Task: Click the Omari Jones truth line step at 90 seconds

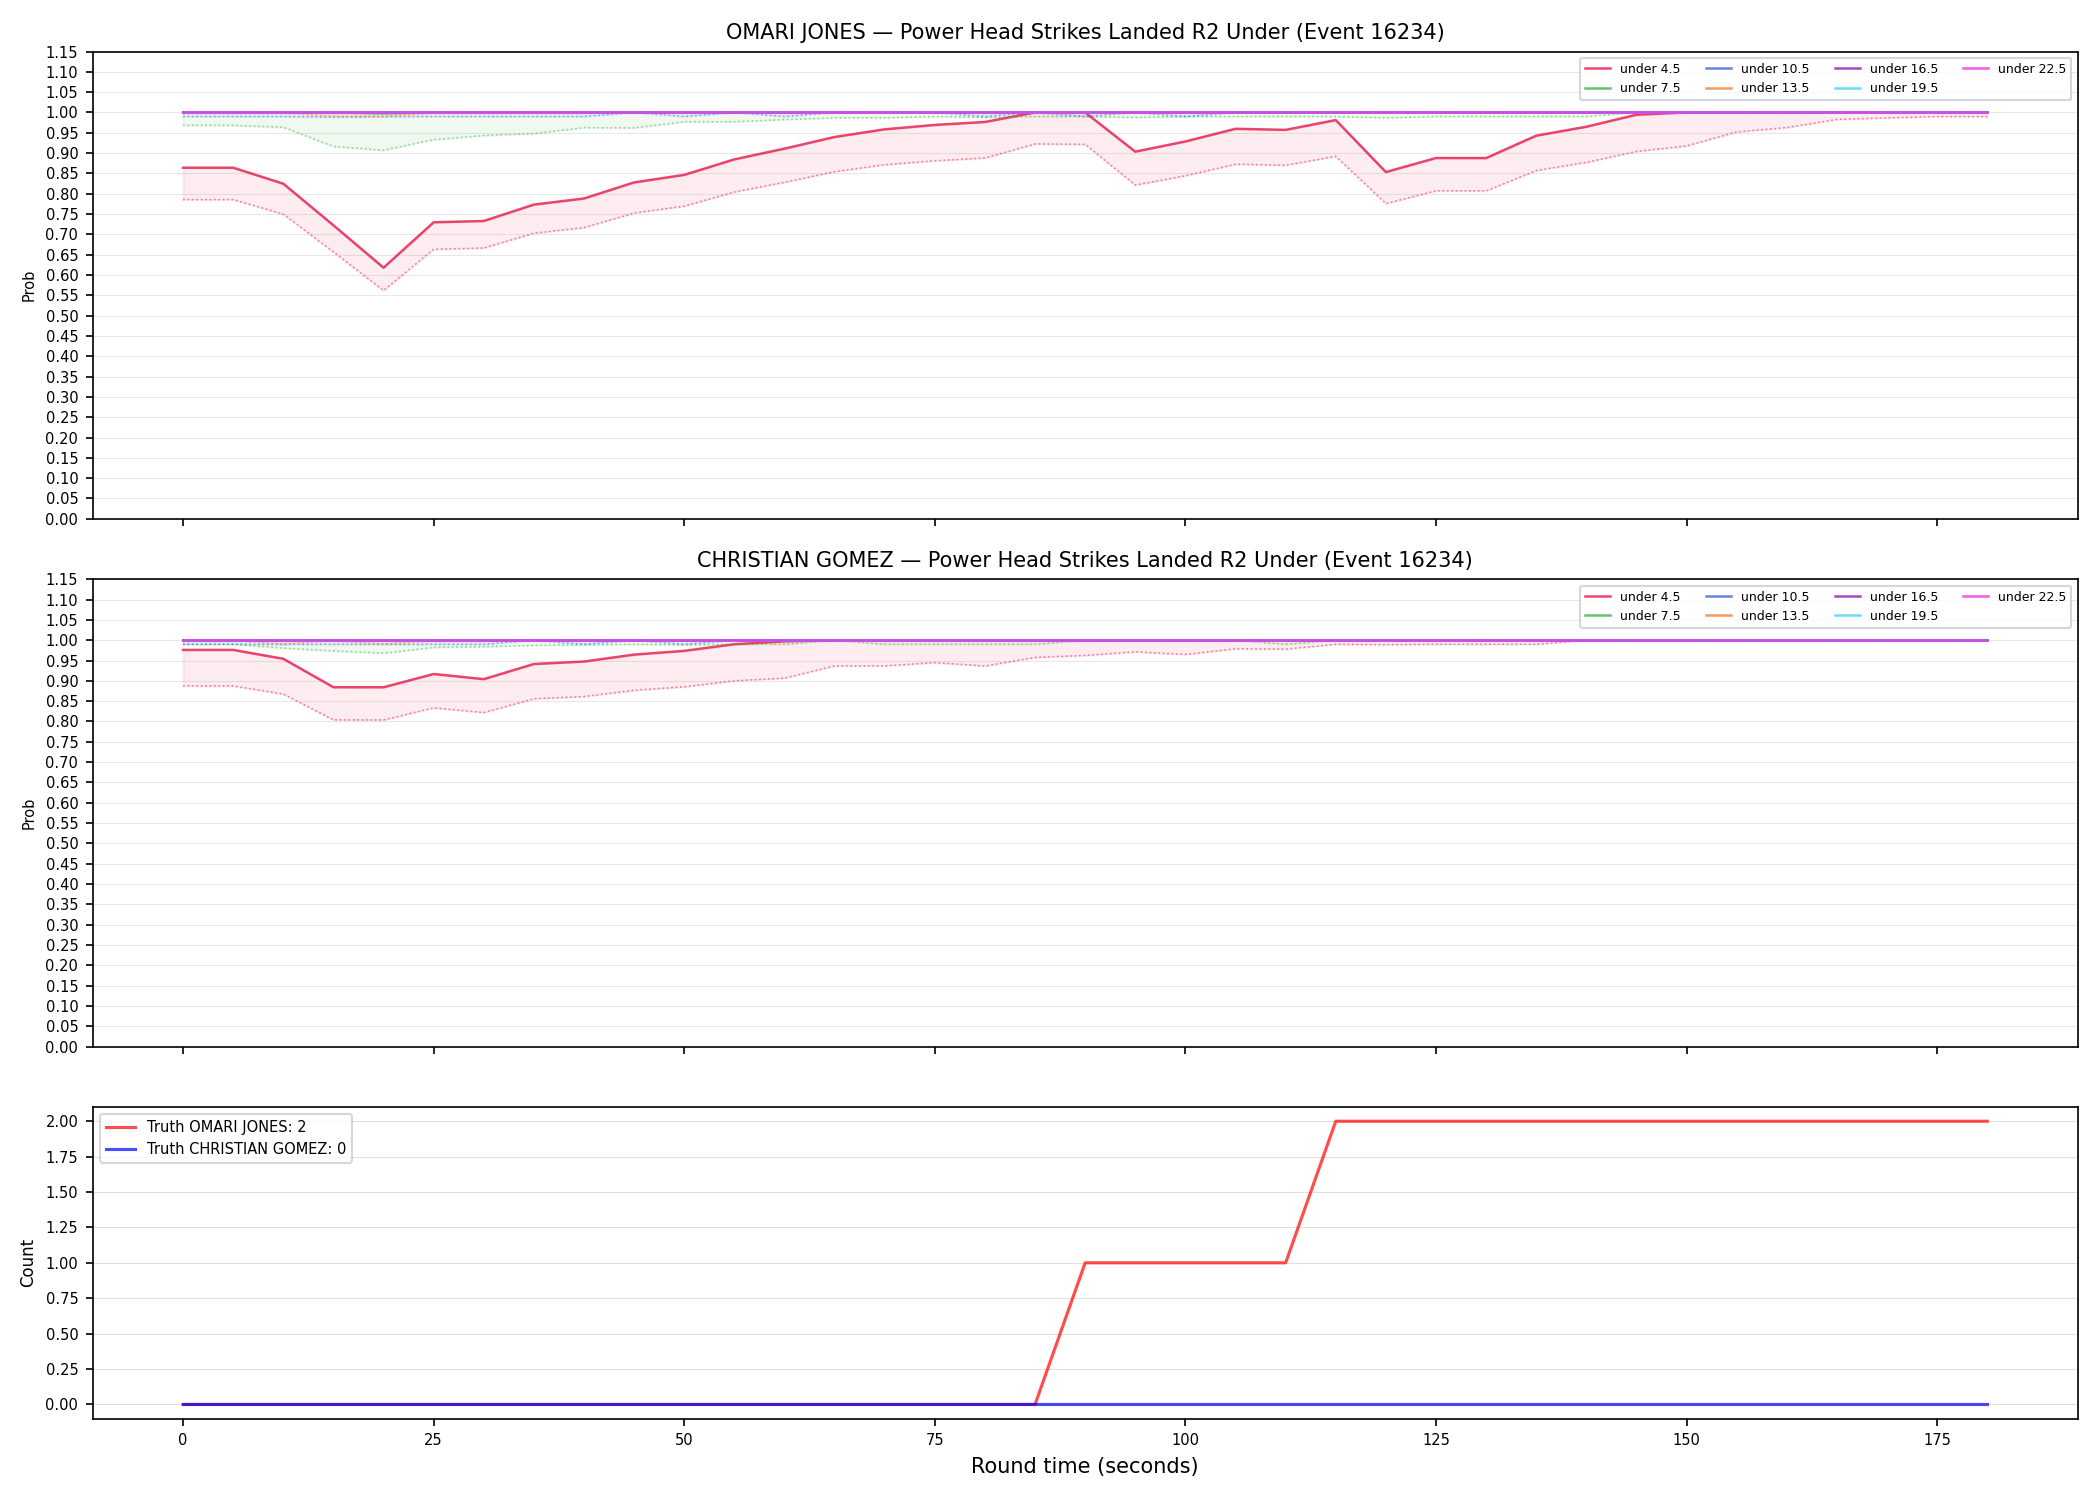Action: coord(1085,1263)
